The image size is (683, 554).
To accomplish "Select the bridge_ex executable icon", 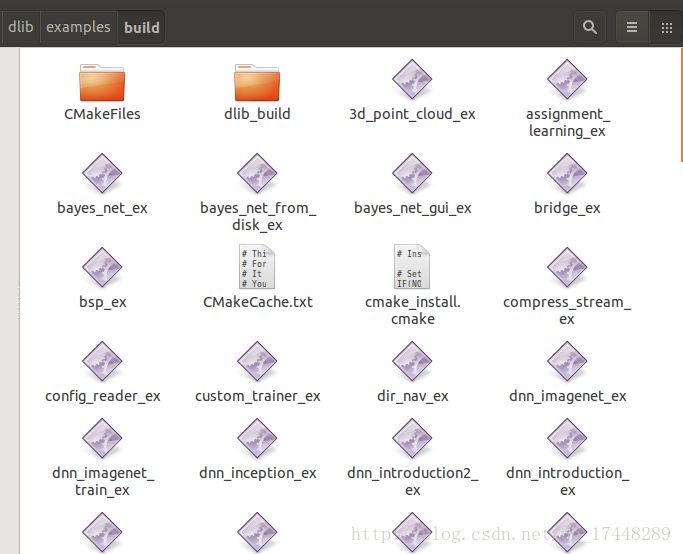I will click(567, 176).
